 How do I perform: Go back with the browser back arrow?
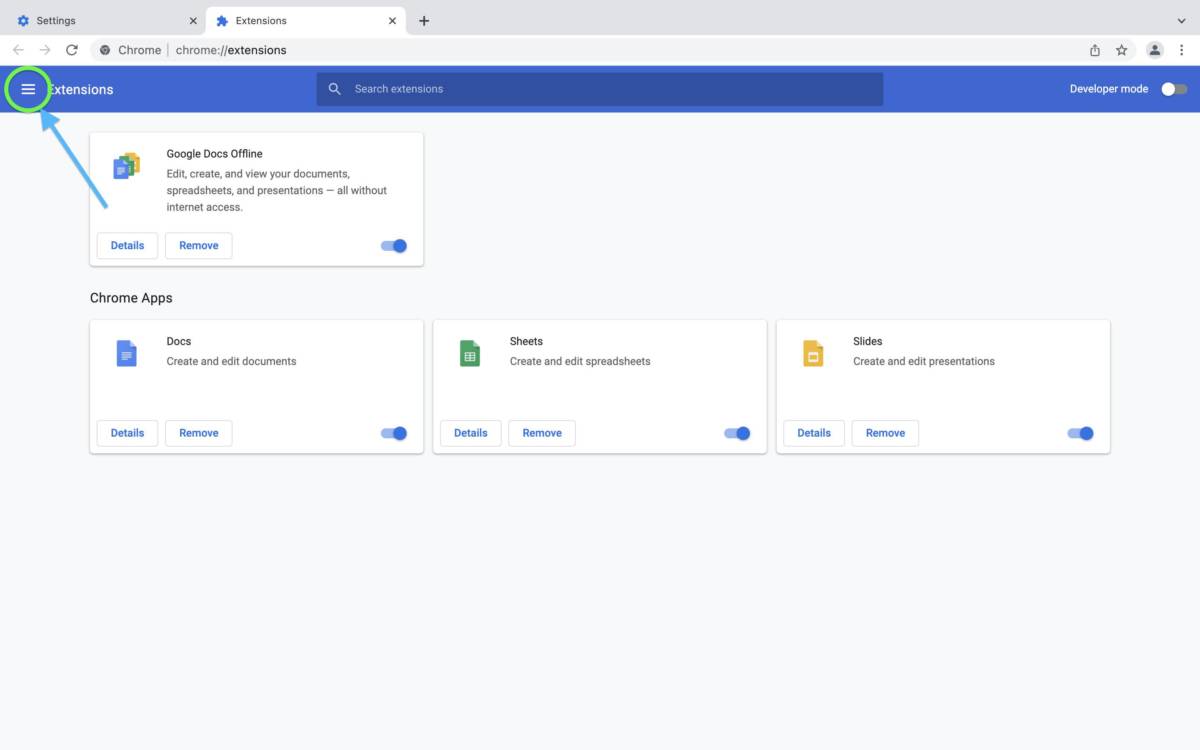point(18,50)
